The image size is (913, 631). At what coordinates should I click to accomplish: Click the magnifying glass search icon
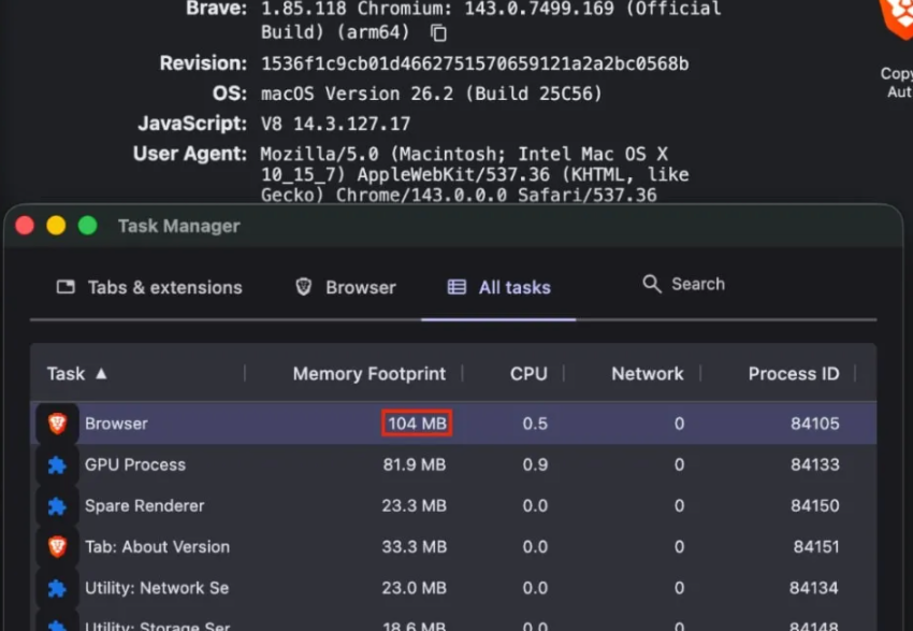click(x=652, y=284)
